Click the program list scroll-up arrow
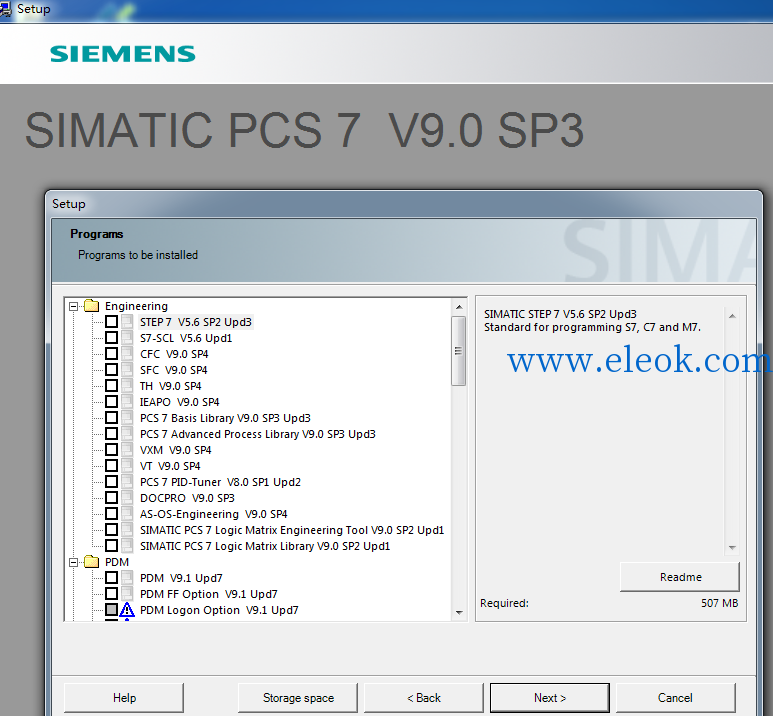 tap(459, 307)
